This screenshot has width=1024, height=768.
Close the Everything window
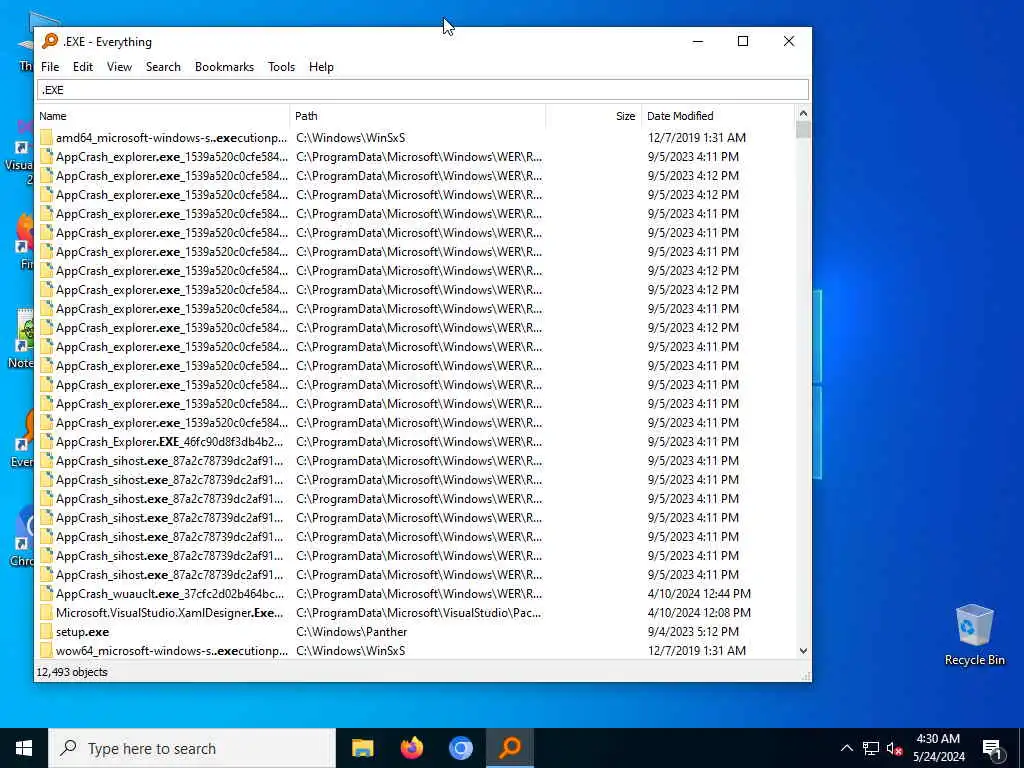(x=788, y=41)
